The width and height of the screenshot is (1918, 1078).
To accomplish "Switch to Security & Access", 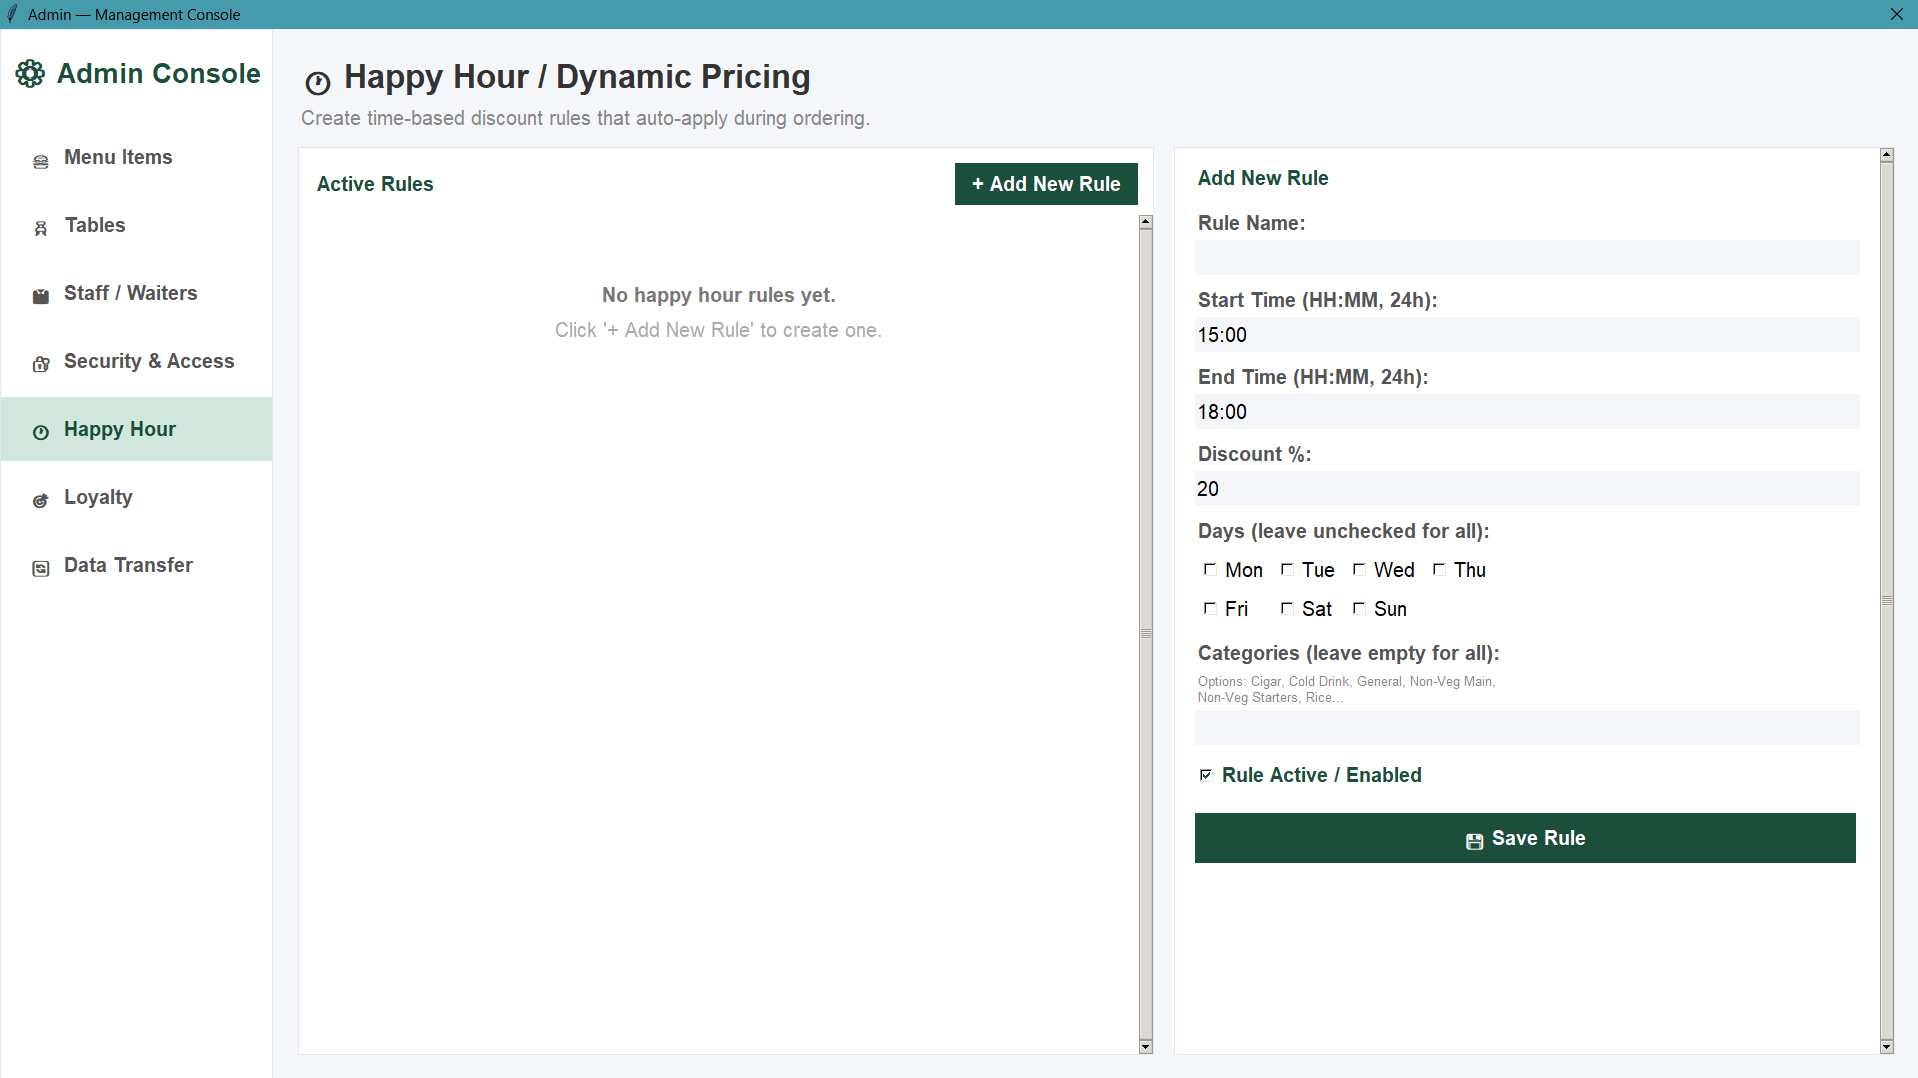I will coord(137,361).
